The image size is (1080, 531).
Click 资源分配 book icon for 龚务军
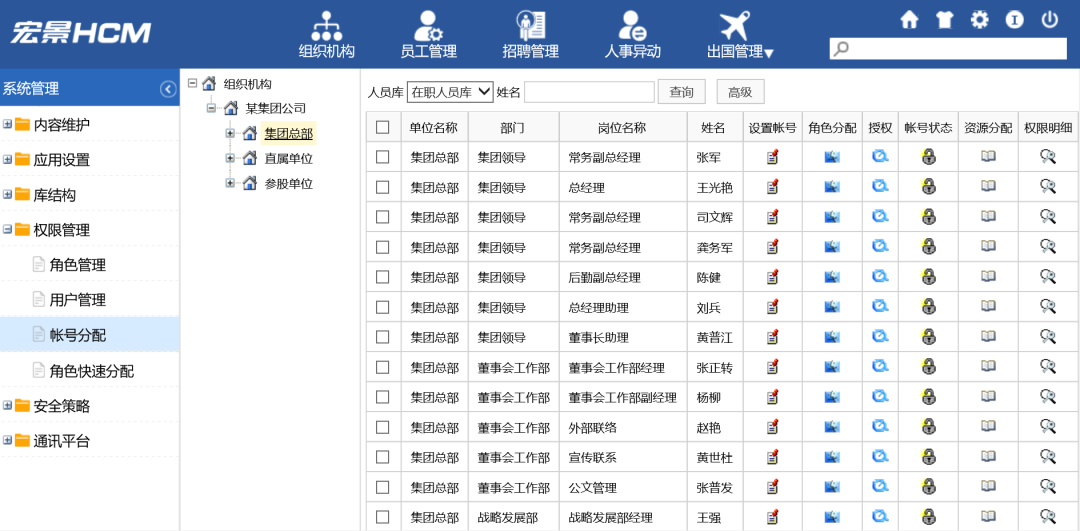coord(988,247)
